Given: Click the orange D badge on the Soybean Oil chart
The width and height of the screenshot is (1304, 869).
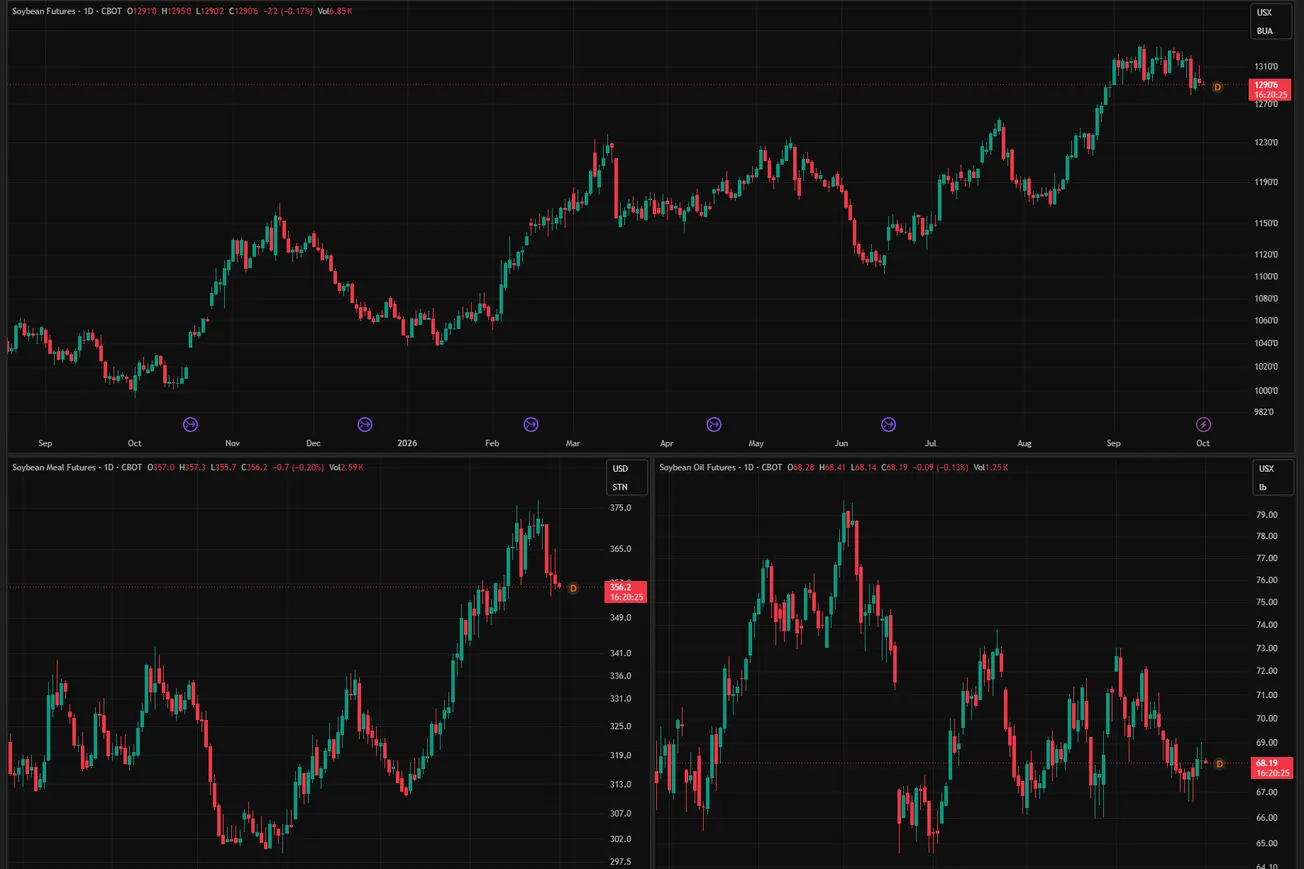Looking at the screenshot, I should 1219,763.
